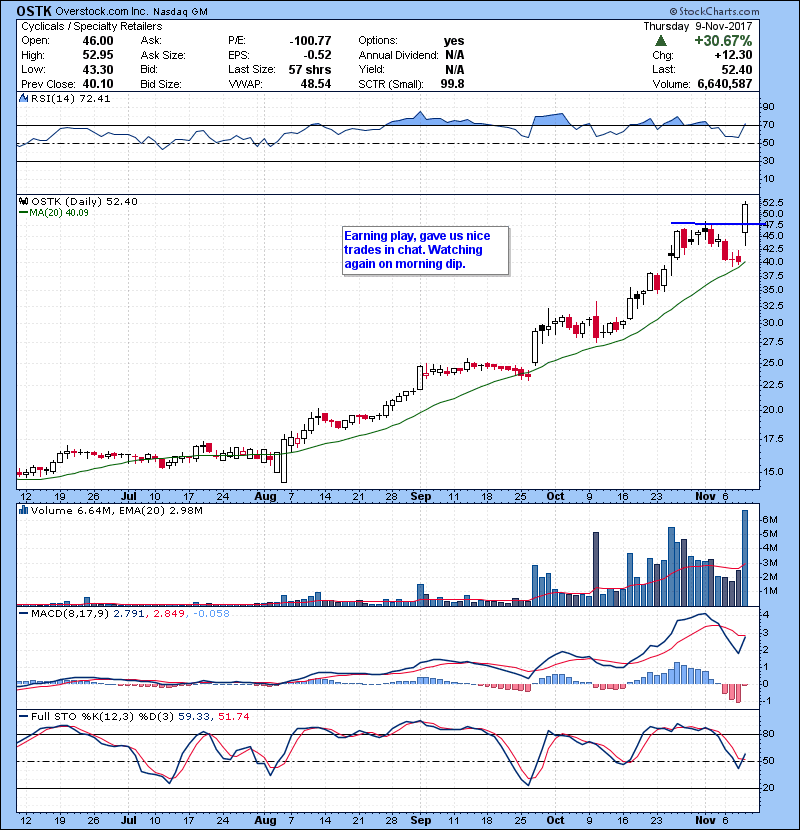Click the long white candle in early August

coord(284,459)
